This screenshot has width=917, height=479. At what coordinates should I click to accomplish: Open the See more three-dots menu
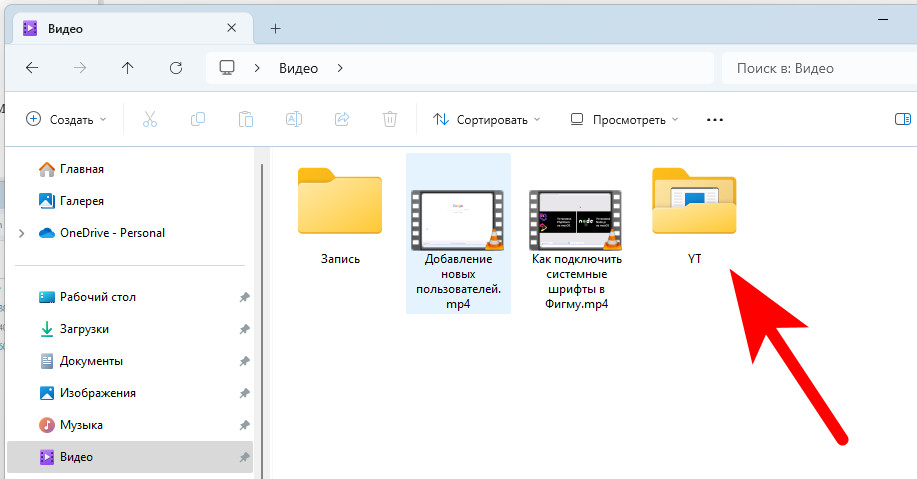714,119
